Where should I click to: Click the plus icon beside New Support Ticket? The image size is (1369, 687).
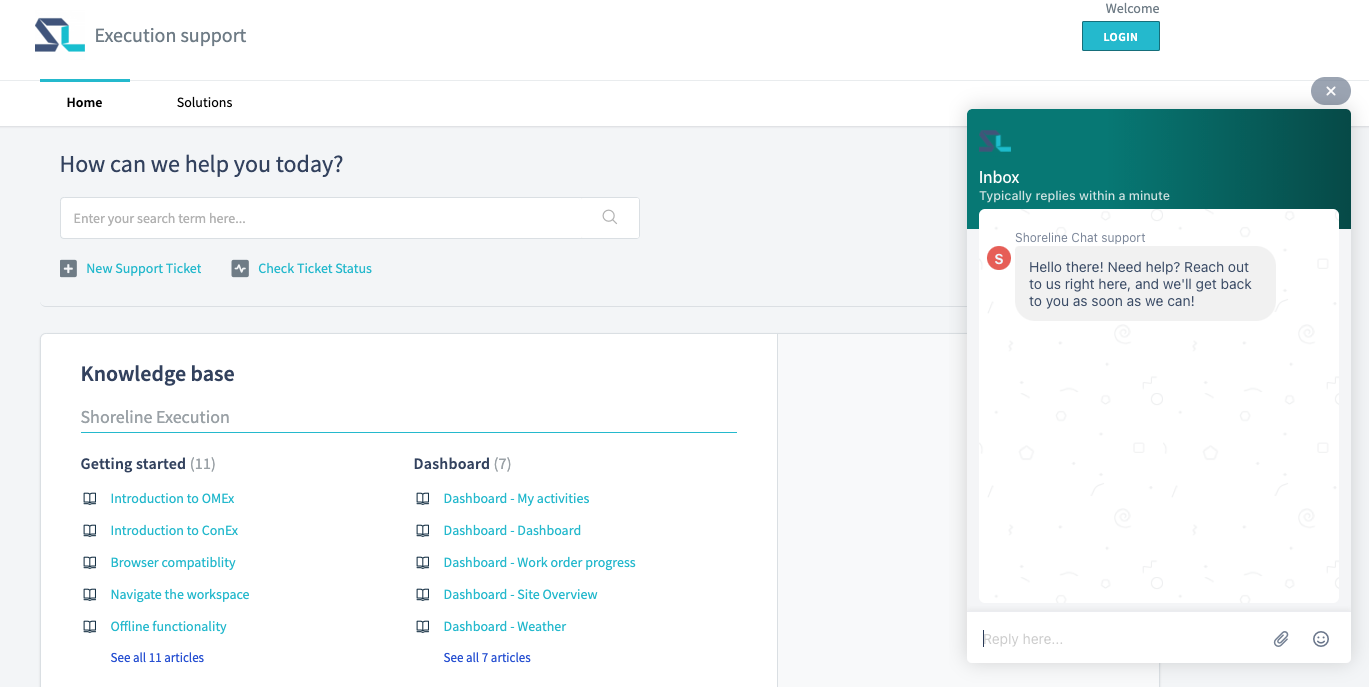tap(68, 268)
